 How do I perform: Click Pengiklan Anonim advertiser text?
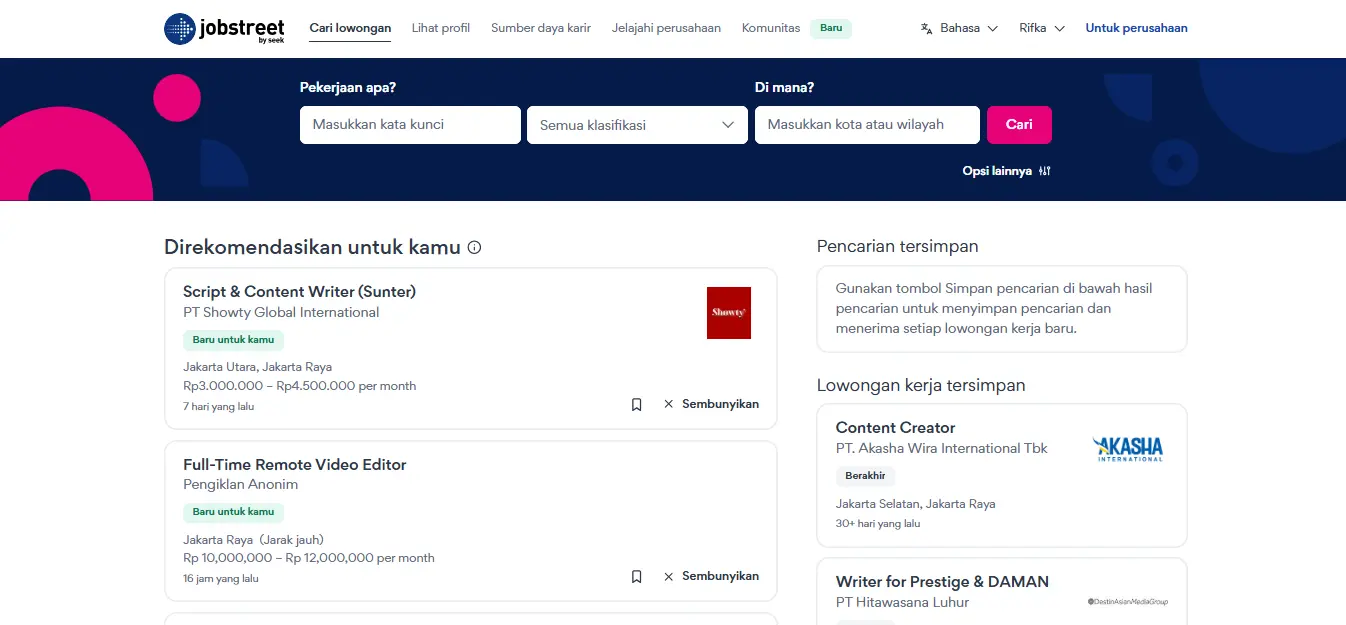click(240, 484)
